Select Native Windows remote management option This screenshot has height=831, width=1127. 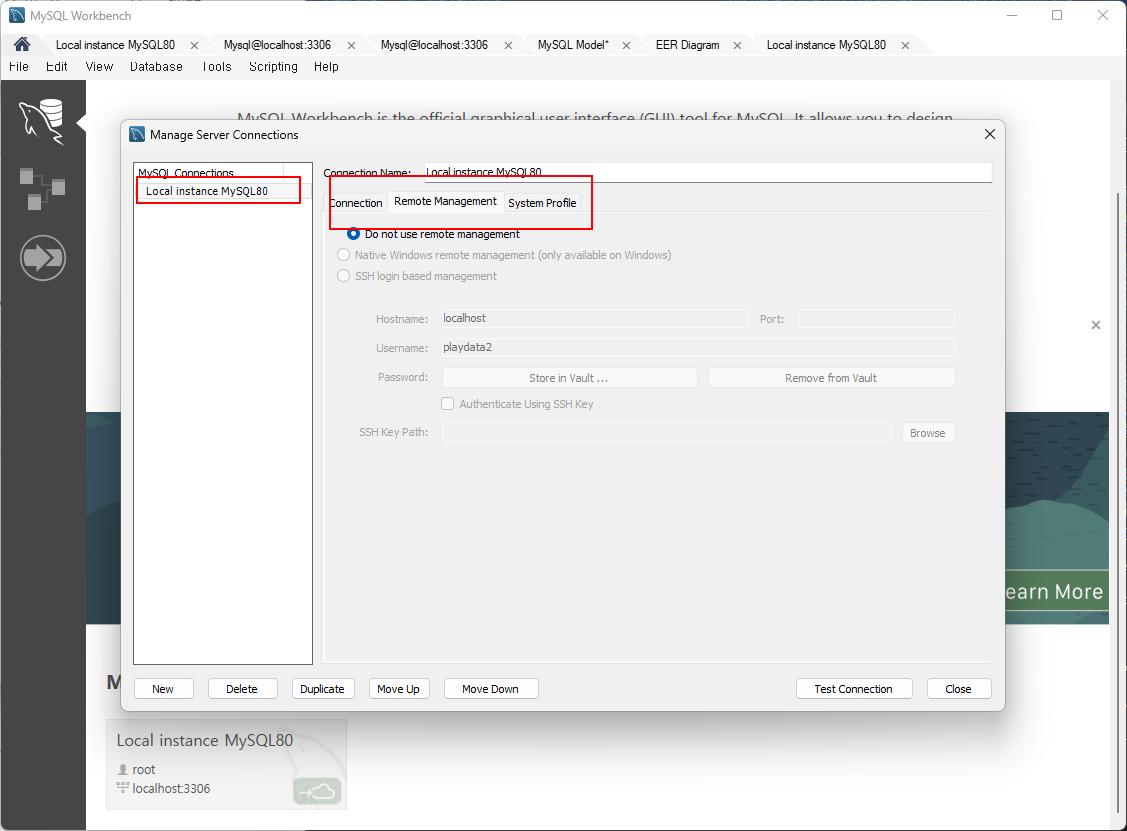[344, 254]
